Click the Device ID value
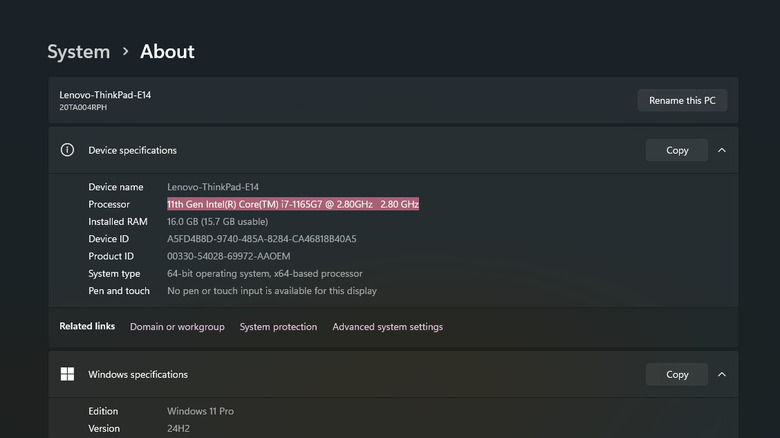The image size is (780, 438). point(261,239)
